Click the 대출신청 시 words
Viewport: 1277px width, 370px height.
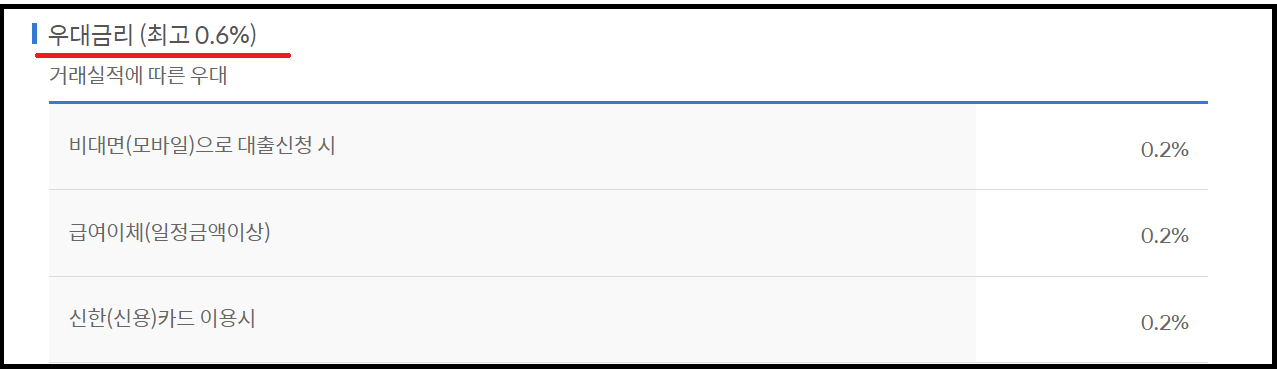(287, 146)
